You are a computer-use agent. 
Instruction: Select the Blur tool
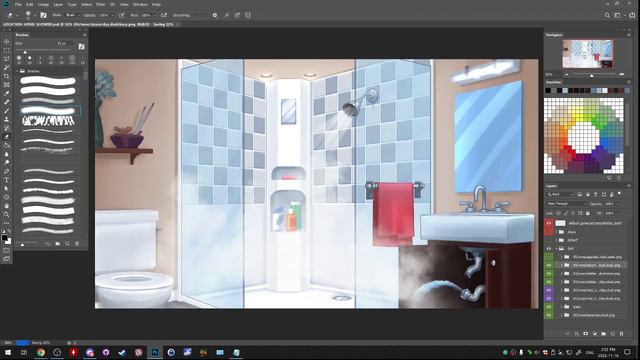[7, 154]
